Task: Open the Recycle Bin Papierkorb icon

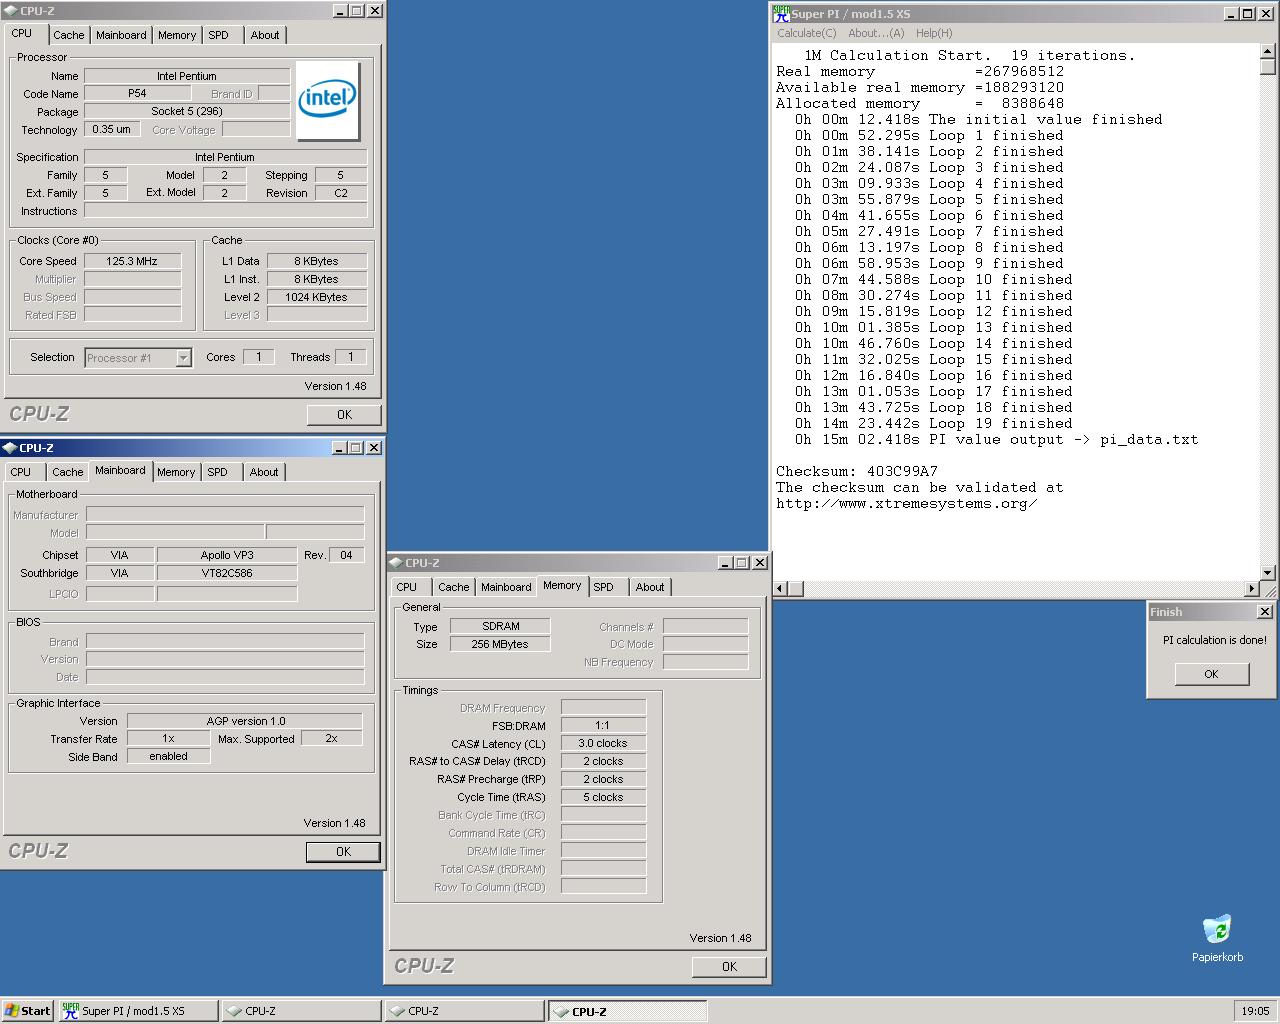Action: (x=1217, y=938)
